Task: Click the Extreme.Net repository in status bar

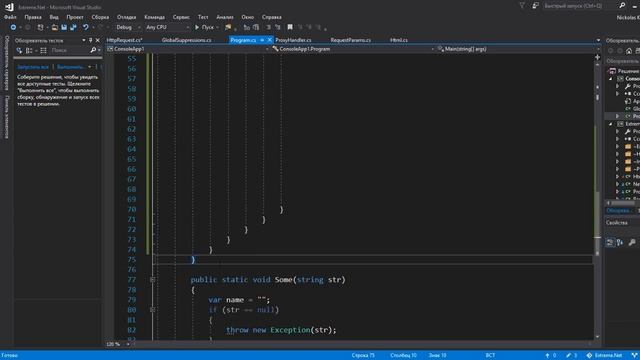Action: (x=604, y=356)
